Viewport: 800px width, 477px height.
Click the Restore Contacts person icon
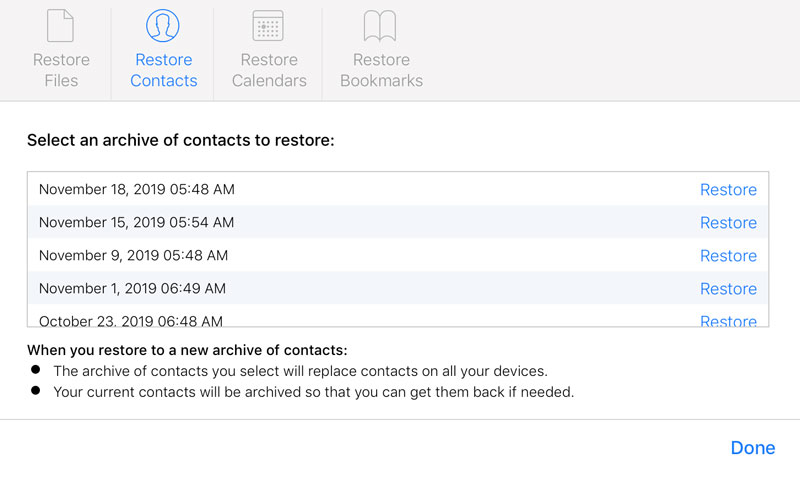pos(163,25)
